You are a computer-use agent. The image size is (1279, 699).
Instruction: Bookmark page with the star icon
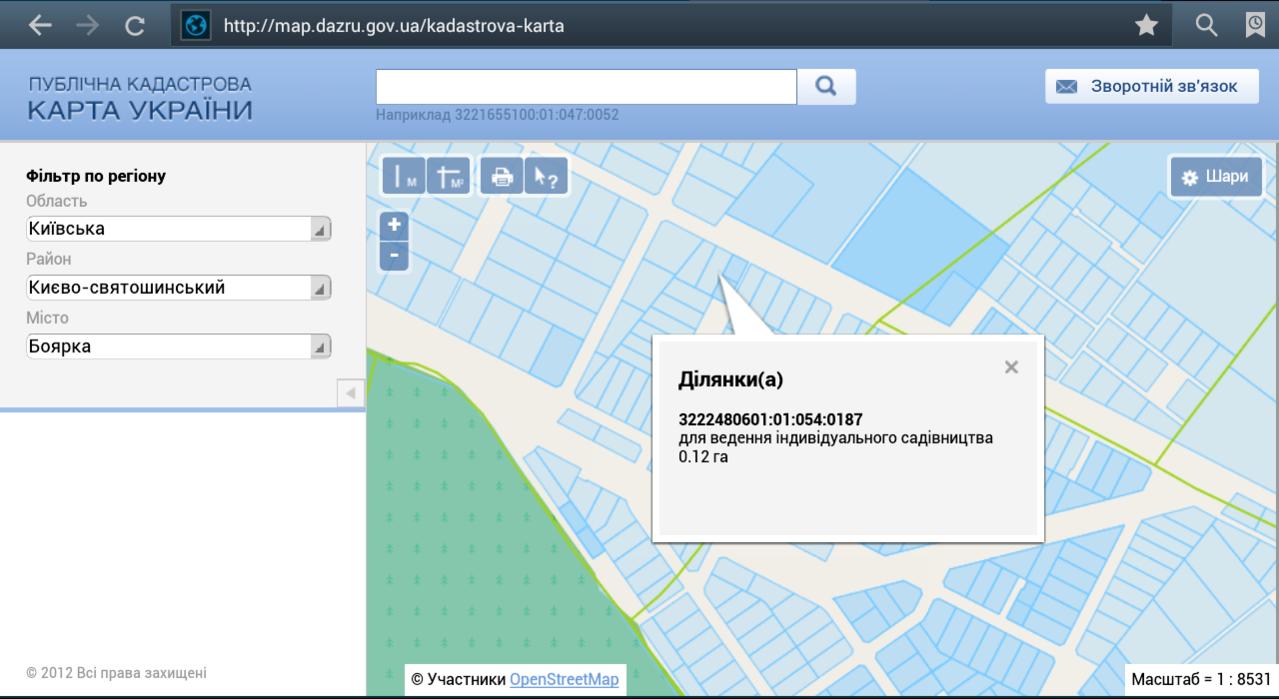1147,25
